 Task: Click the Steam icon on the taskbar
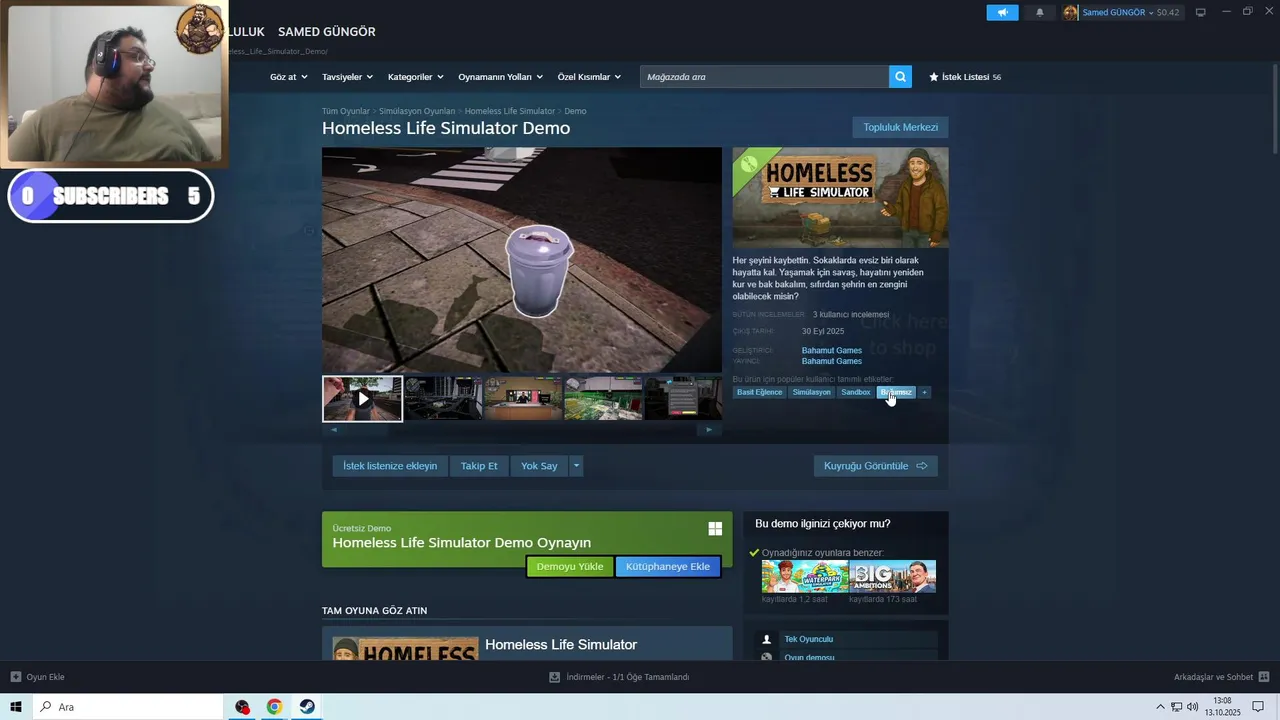pyautogui.click(x=307, y=707)
